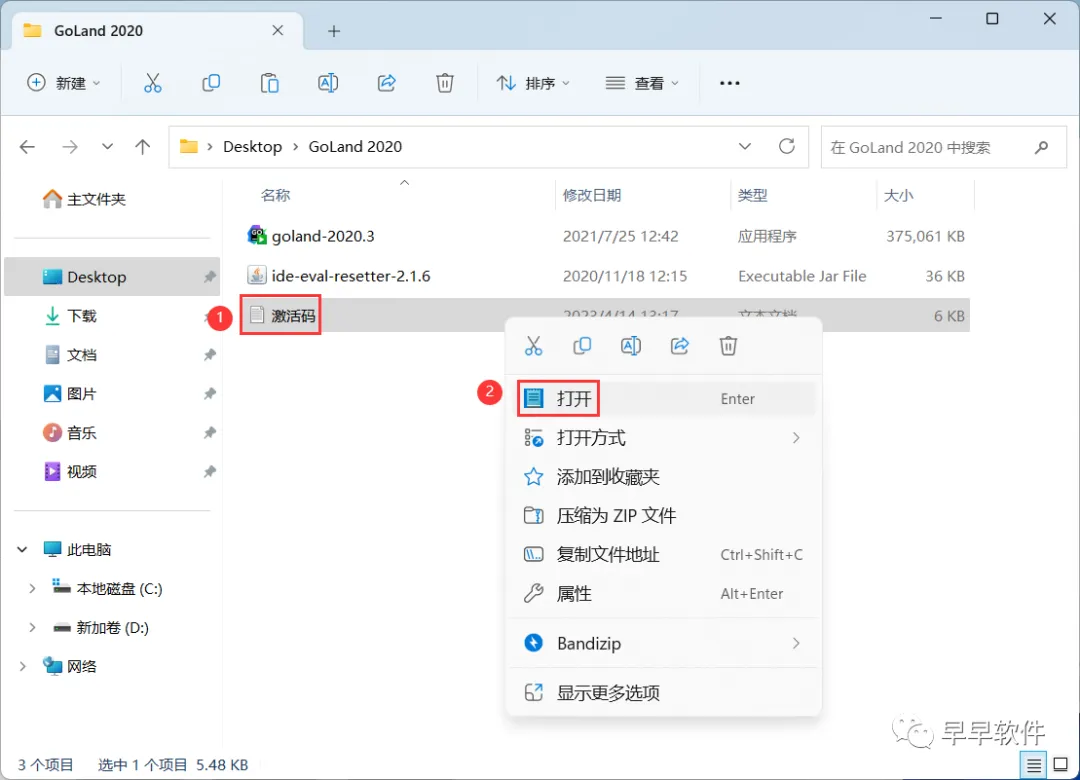
Task: Sort by the 名称 column header
Action: point(276,196)
